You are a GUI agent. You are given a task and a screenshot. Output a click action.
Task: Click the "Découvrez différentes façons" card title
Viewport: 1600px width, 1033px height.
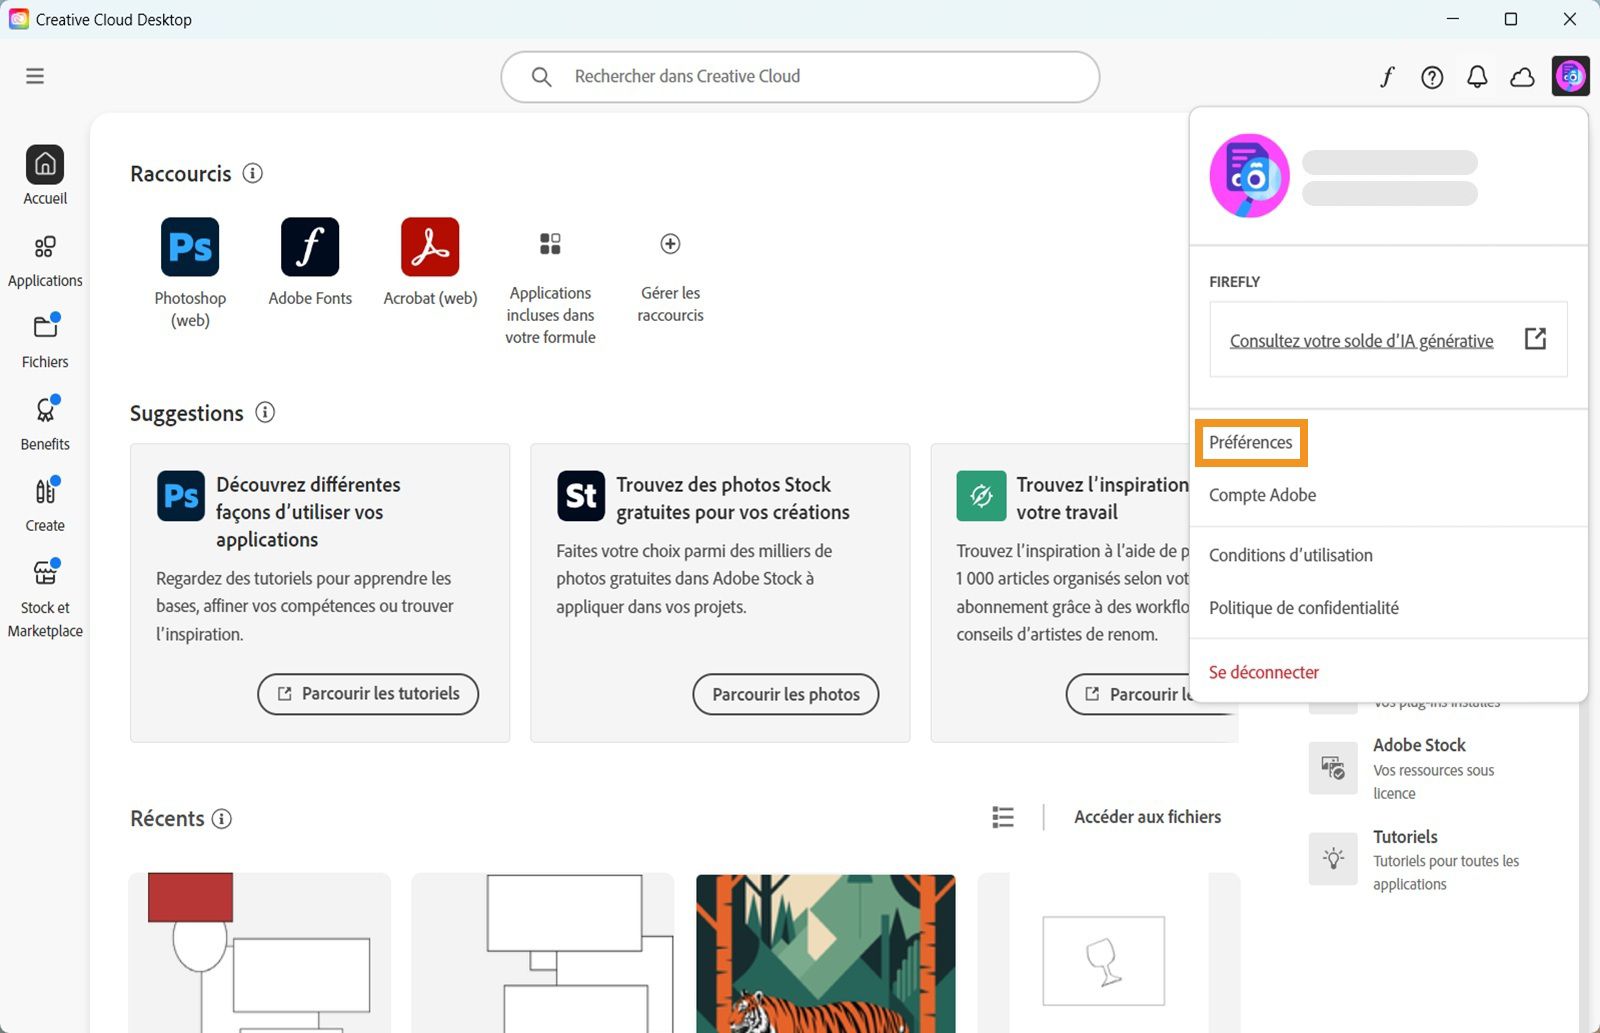308,512
